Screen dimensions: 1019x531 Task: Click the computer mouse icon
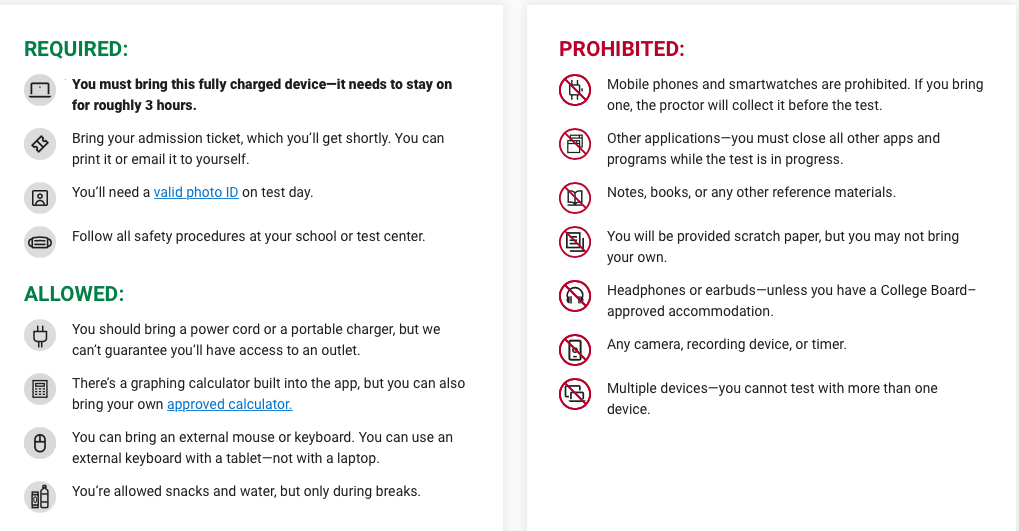coord(40,443)
